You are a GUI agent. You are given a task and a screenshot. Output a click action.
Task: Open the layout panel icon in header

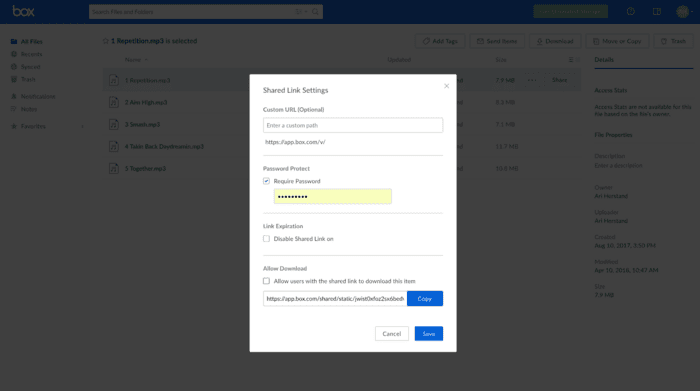pos(657,12)
